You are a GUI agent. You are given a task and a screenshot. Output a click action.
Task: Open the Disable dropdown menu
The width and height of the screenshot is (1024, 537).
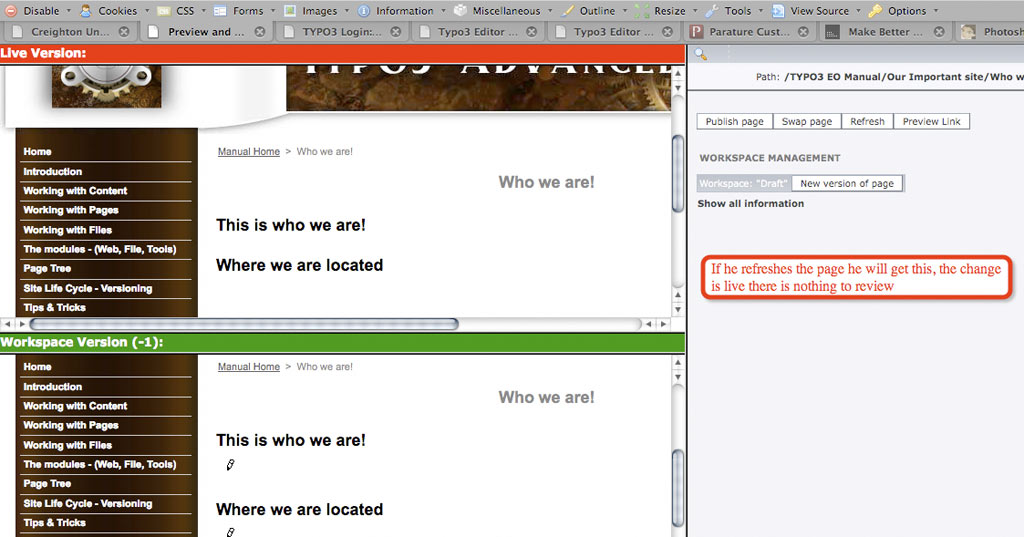(x=41, y=11)
